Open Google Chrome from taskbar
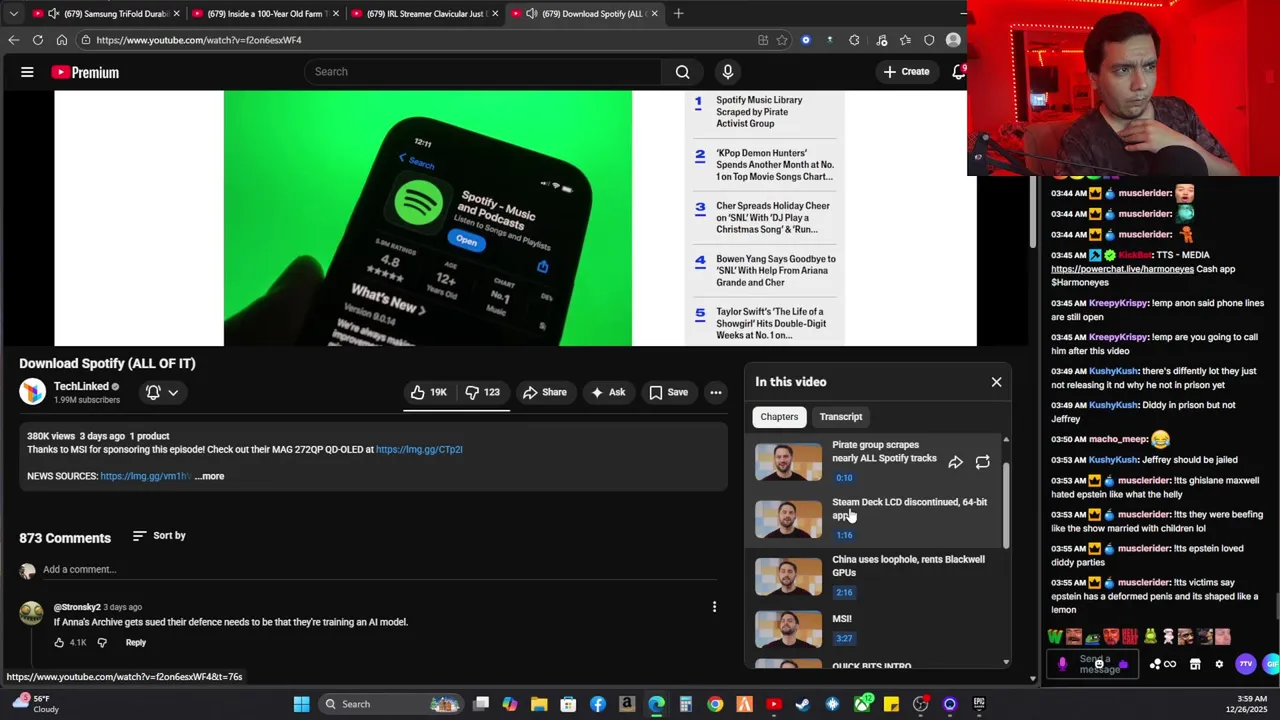 point(715,704)
